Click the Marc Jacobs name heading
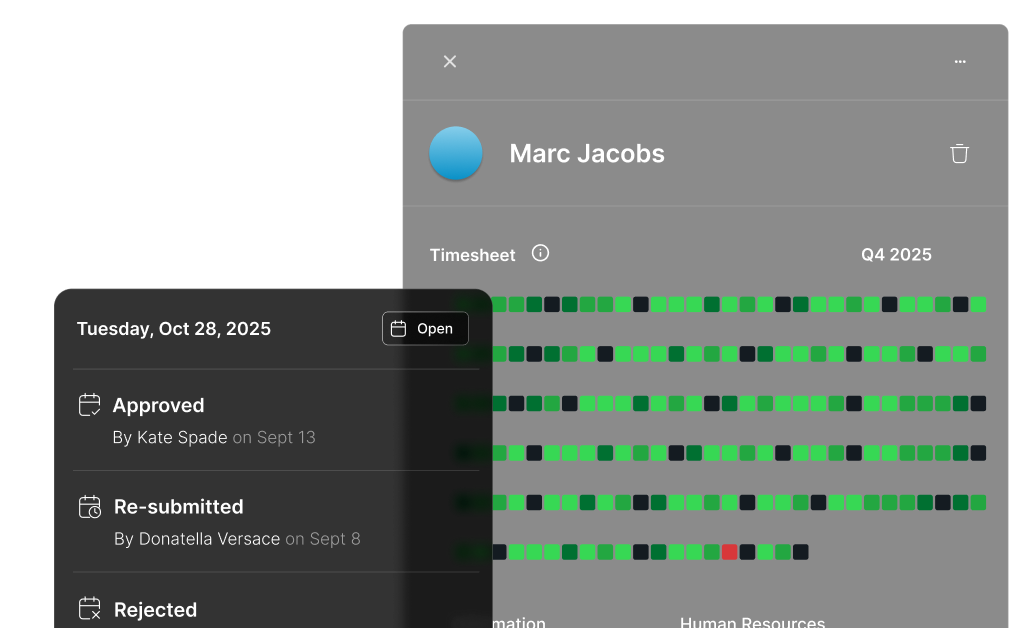Viewport: 1032px width, 628px height. pyautogui.click(x=587, y=154)
